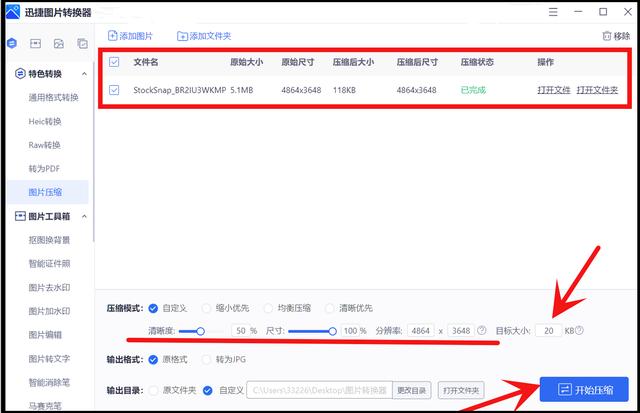This screenshot has height=413, width=640.
Task: Open 抠图换背景 in sidebar
Action: [49, 240]
